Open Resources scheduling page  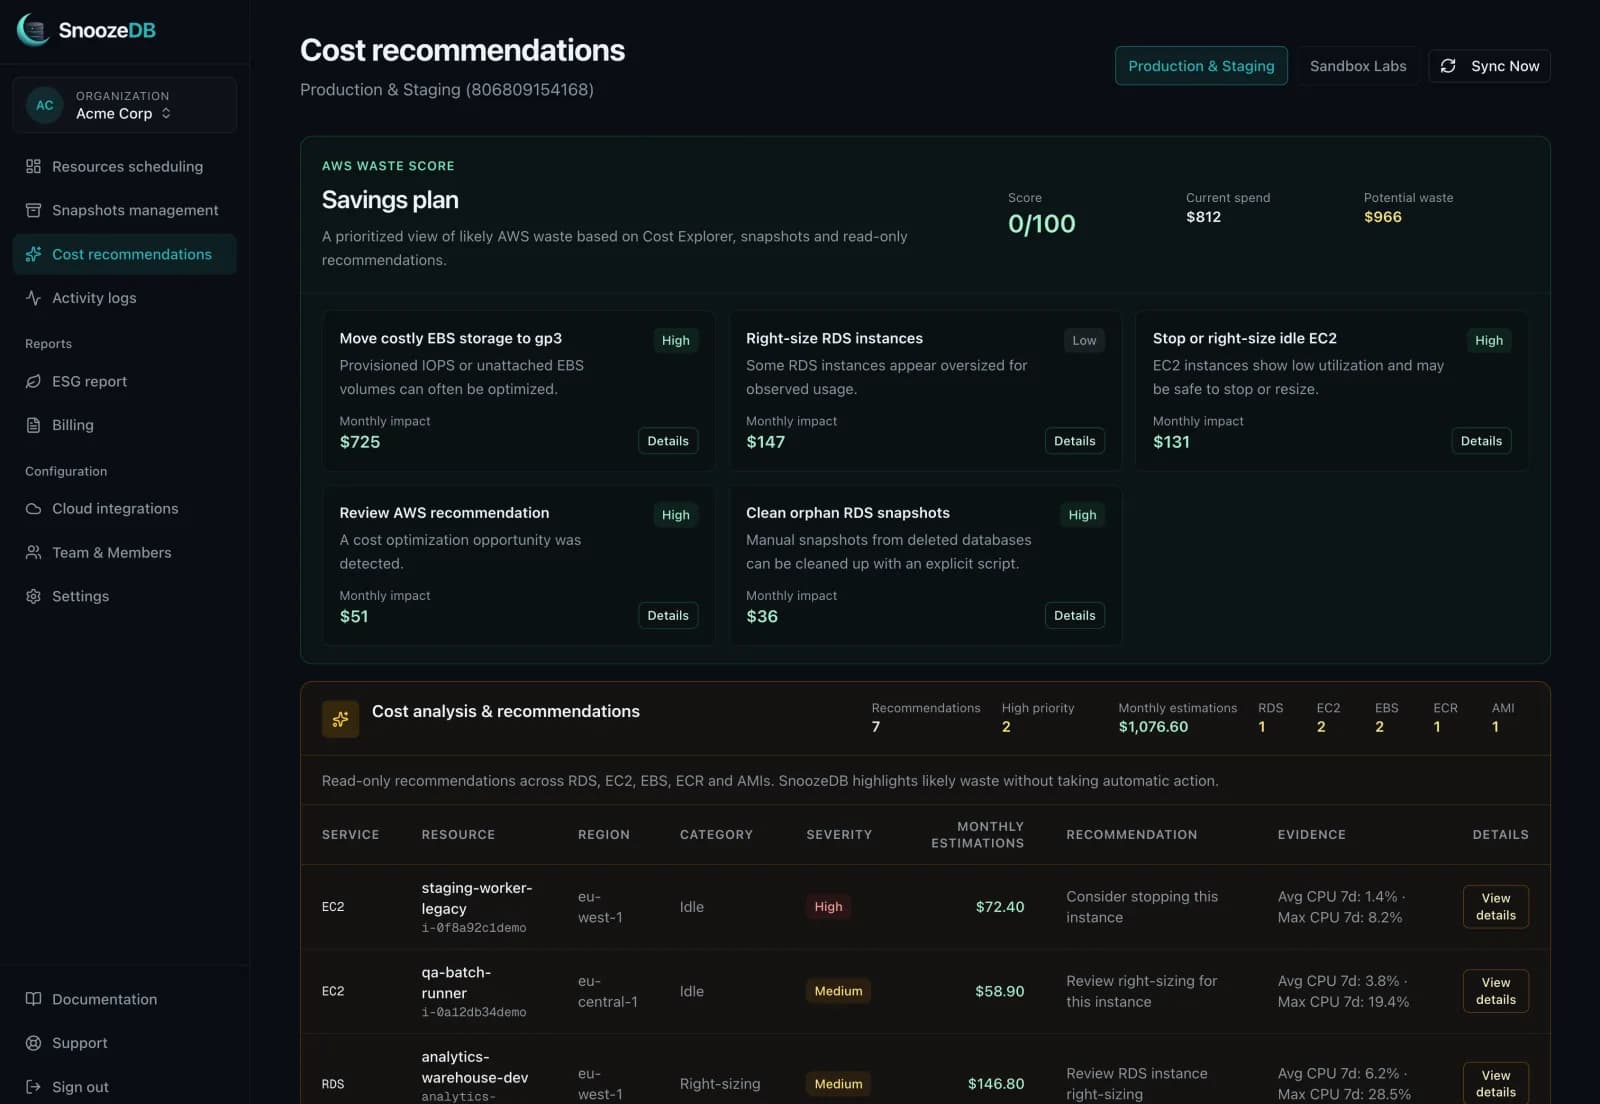124,166
